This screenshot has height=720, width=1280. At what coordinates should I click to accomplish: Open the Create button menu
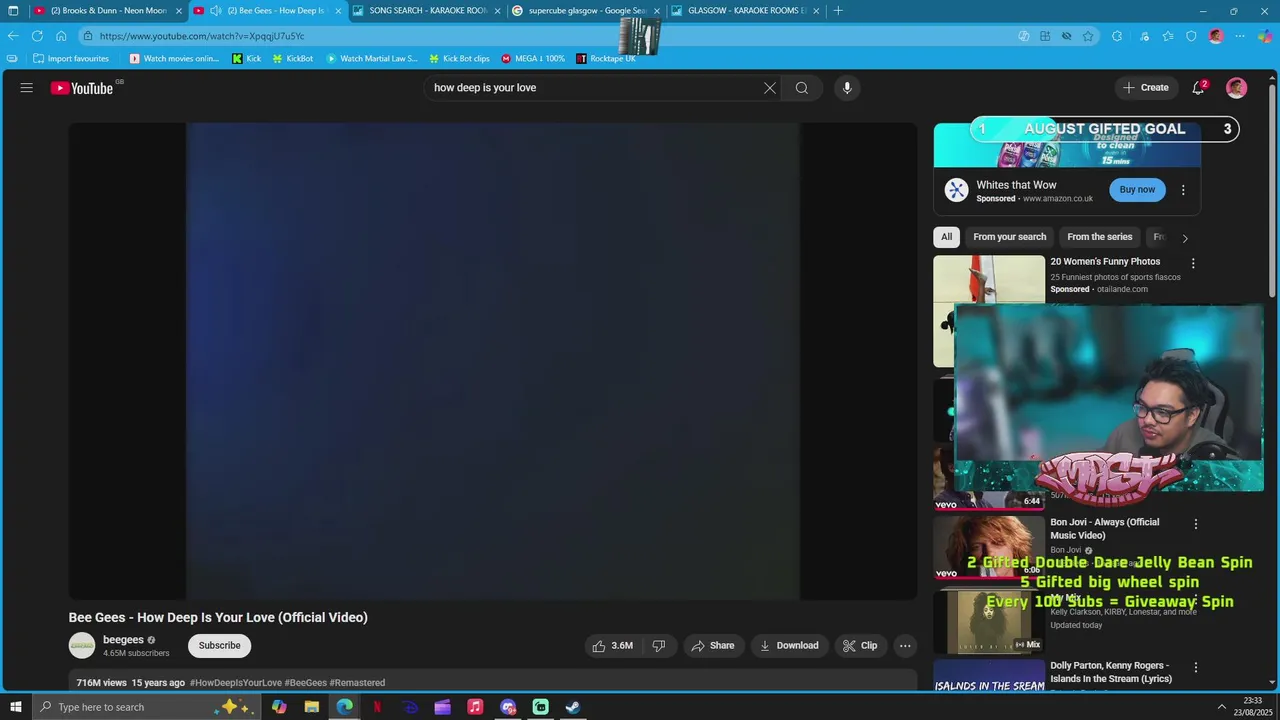[x=1146, y=88]
